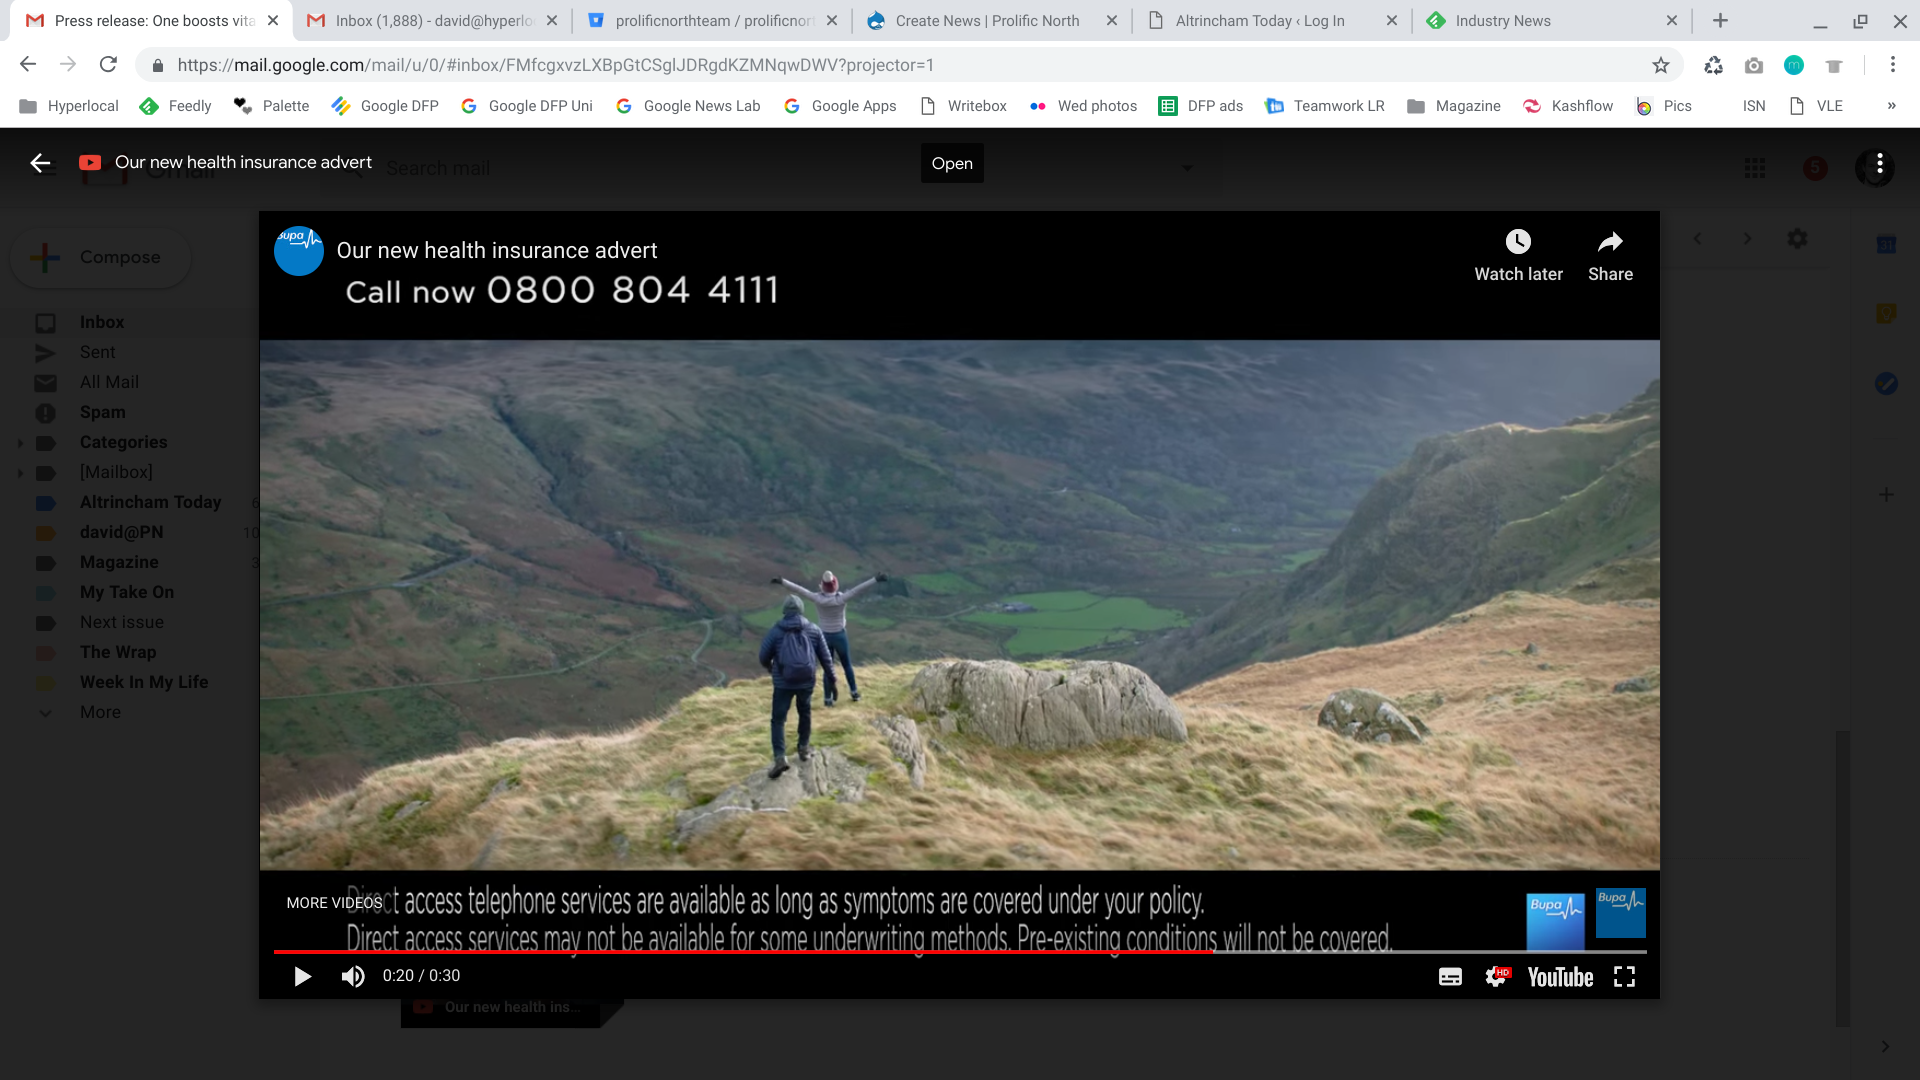The height and width of the screenshot is (1080, 1920).
Task: Click the back arrow to exit attachment view
Action: point(41,162)
